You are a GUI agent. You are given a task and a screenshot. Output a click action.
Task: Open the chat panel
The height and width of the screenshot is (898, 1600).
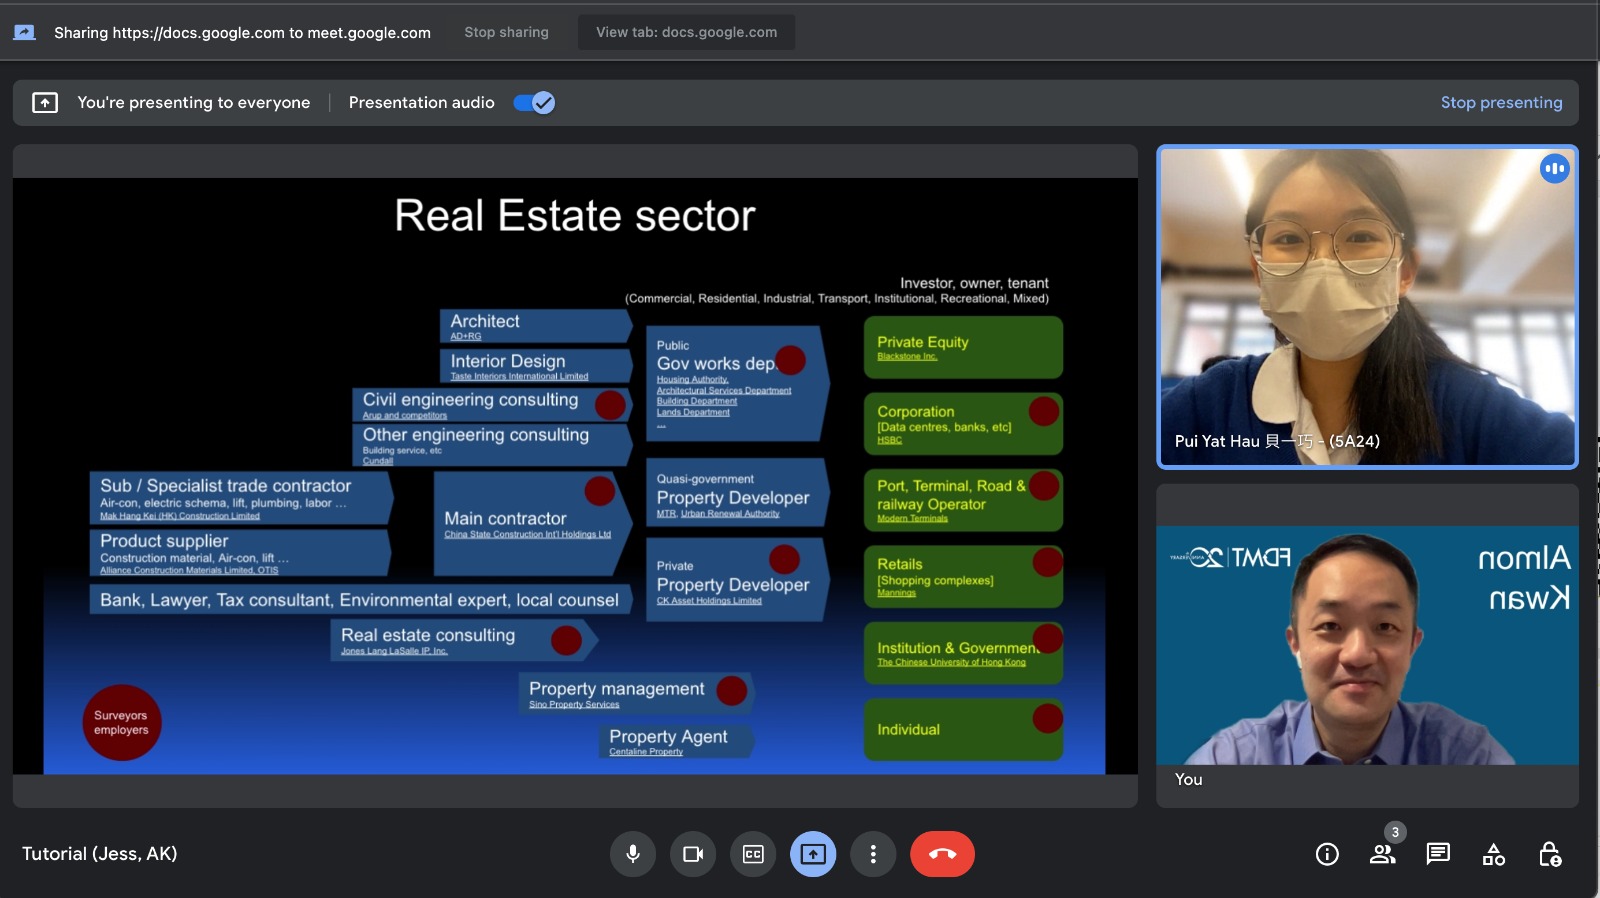(1438, 854)
